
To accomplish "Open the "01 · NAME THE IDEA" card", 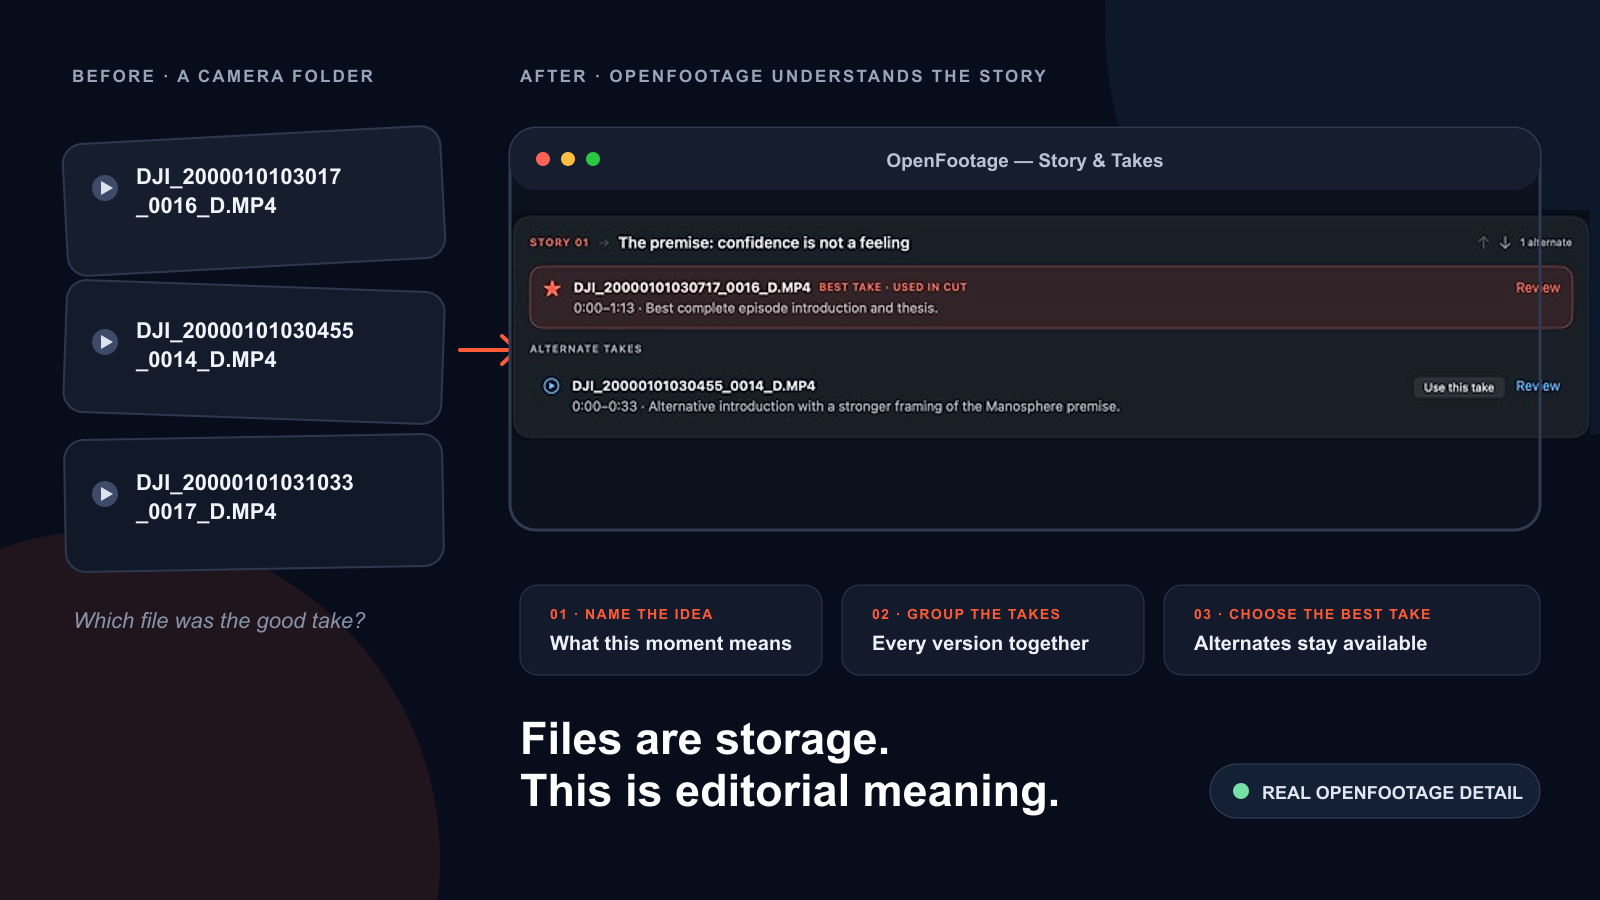I will click(x=671, y=630).
